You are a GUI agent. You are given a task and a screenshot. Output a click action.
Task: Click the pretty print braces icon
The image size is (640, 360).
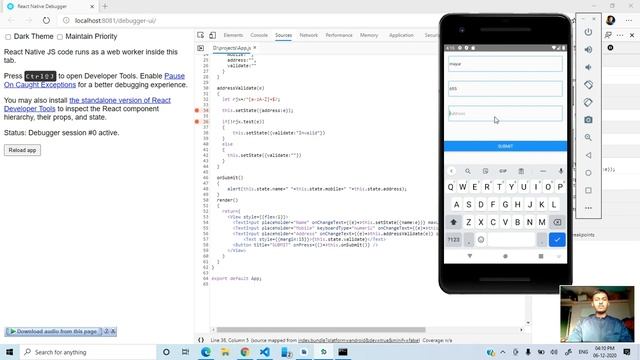[201, 340]
